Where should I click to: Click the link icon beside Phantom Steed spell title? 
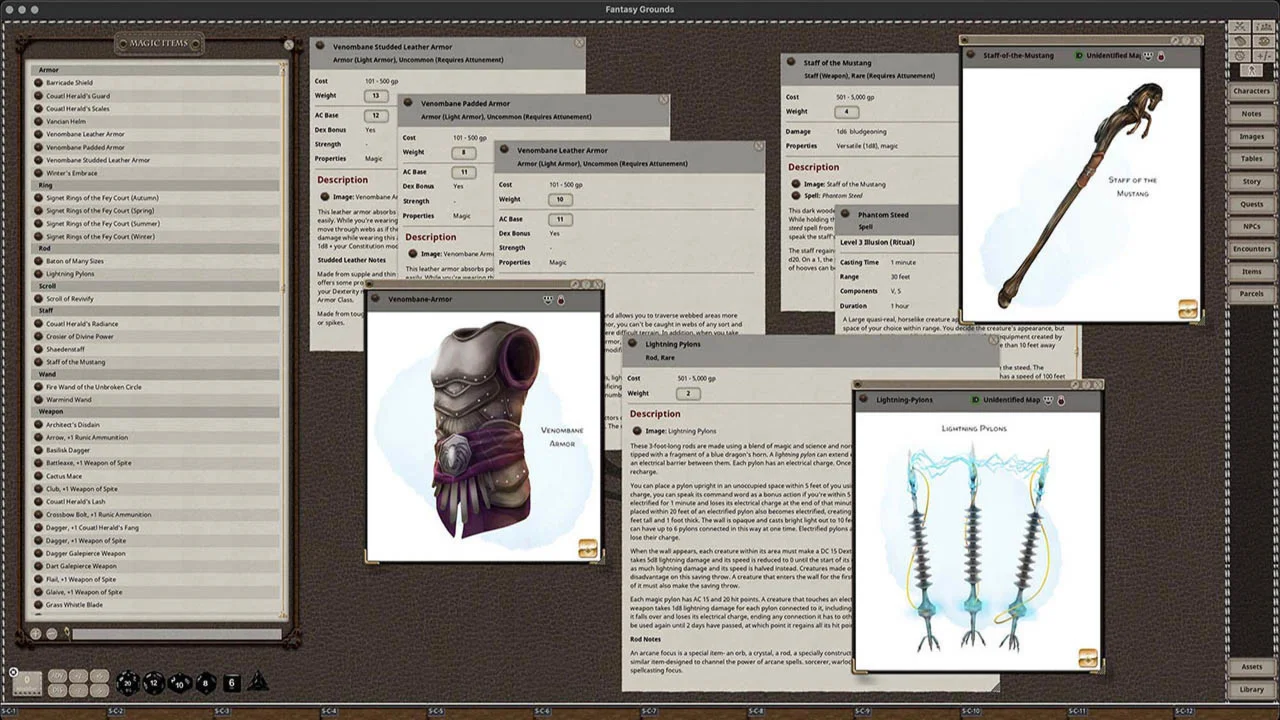point(846,215)
